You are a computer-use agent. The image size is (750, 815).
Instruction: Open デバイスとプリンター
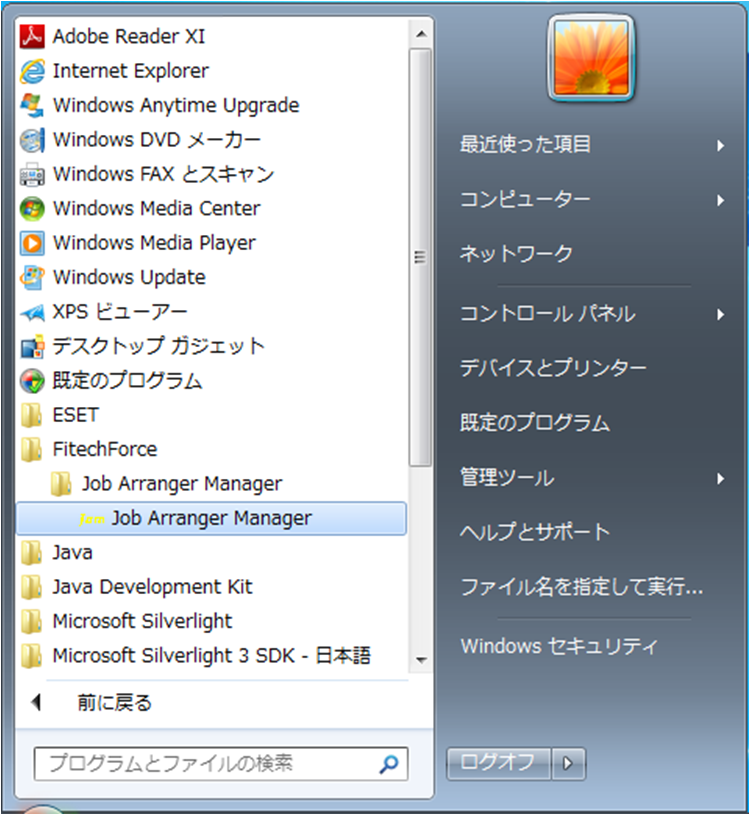pyautogui.click(x=553, y=368)
